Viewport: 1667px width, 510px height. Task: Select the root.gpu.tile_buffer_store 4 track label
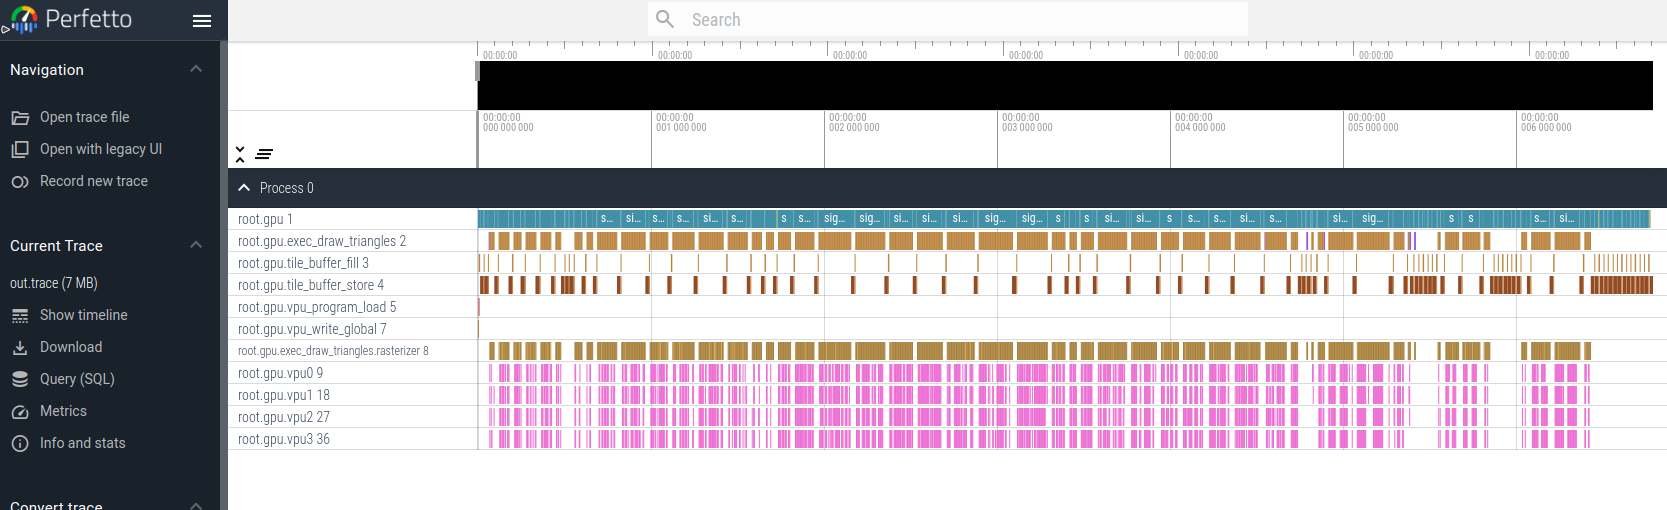[x=311, y=285]
